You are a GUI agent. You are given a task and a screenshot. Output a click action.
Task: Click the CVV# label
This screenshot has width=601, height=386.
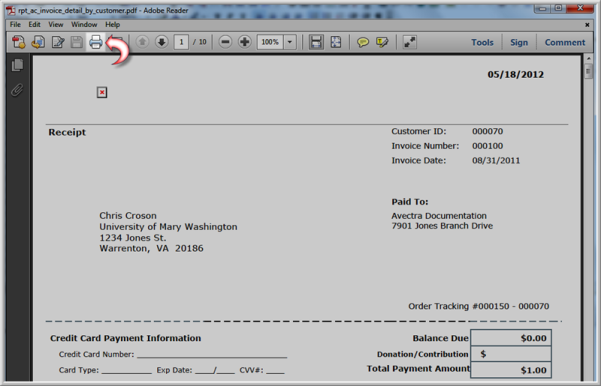[x=251, y=370]
